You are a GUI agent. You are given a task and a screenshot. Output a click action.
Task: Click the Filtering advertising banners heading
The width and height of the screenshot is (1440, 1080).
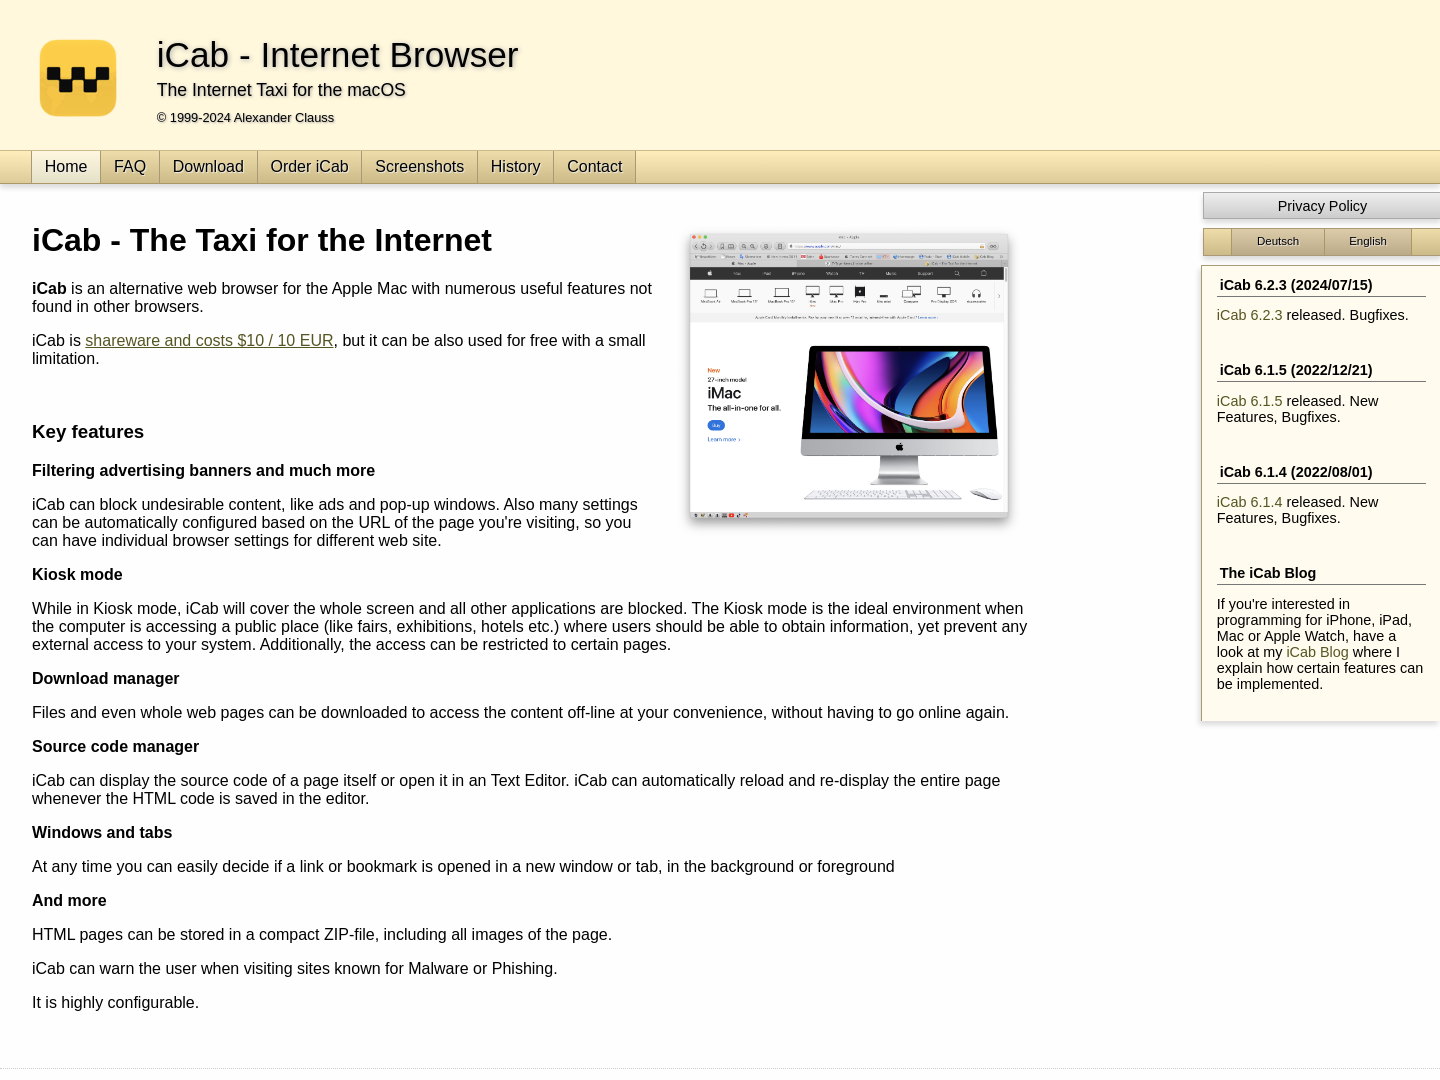click(x=204, y=471)
